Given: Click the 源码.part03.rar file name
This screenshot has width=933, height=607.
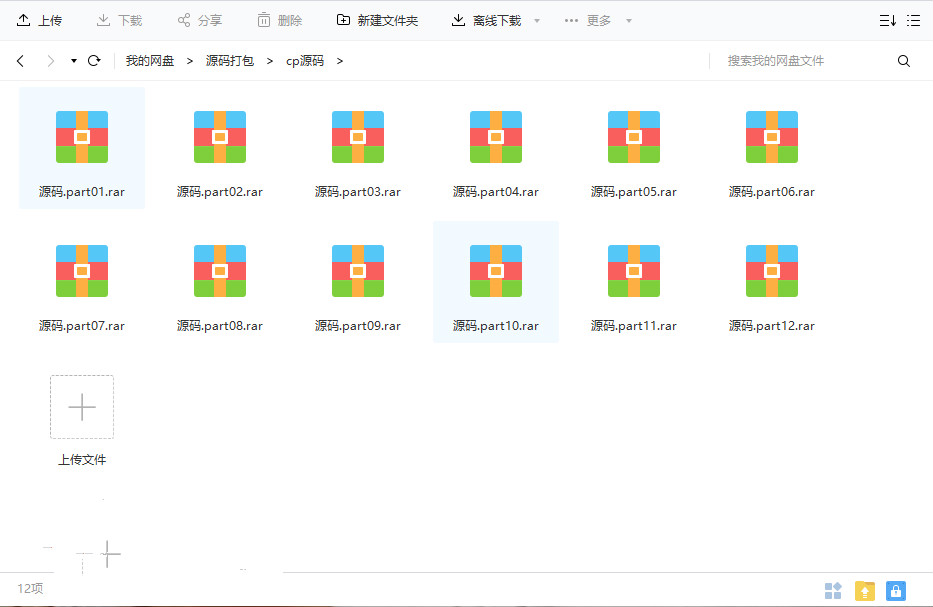Looking at the screenshot, I should [x=358, y=192].
